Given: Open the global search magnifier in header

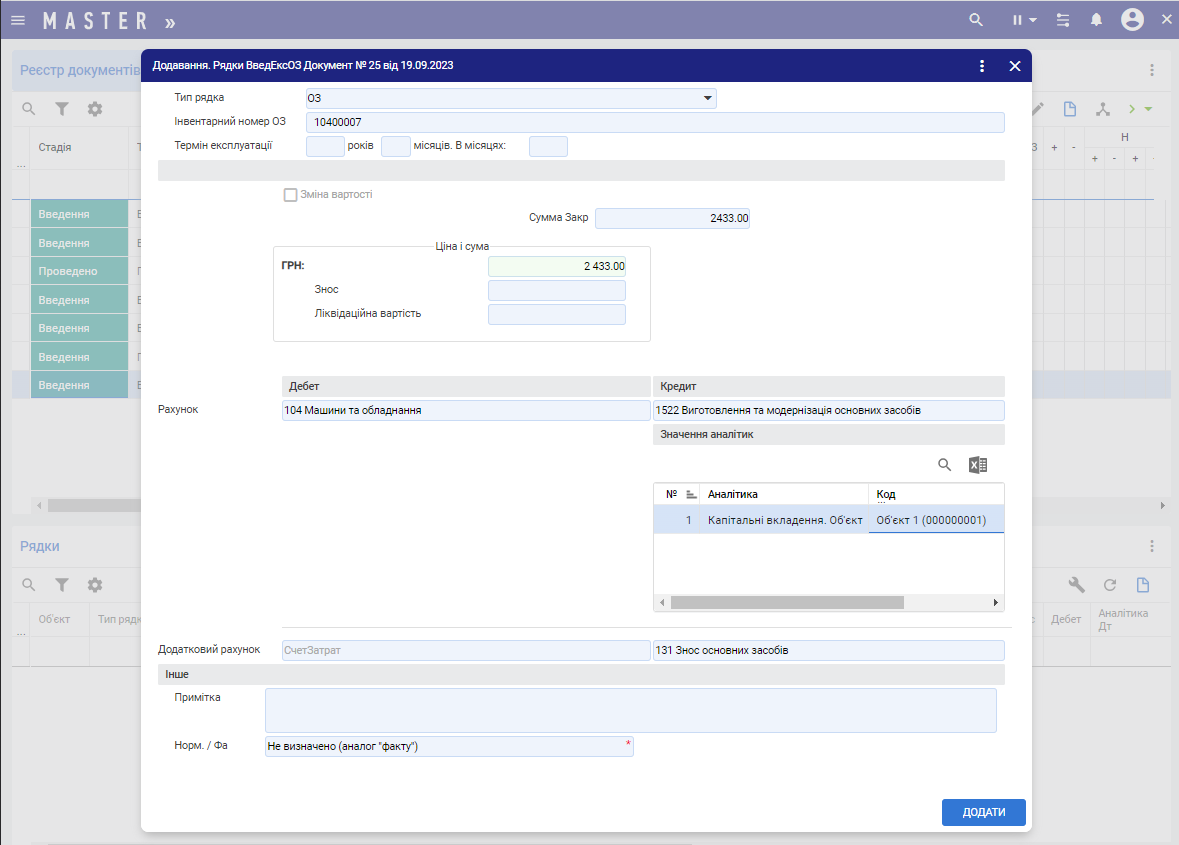Looking at the screenshot, I should 977,20.
